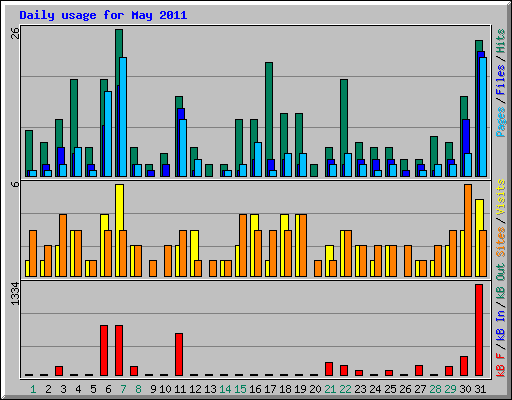Viewport: 512px width, 400px height.
Task: Click the tall orange Sites bar for day 30
Action: click(468, 230)
